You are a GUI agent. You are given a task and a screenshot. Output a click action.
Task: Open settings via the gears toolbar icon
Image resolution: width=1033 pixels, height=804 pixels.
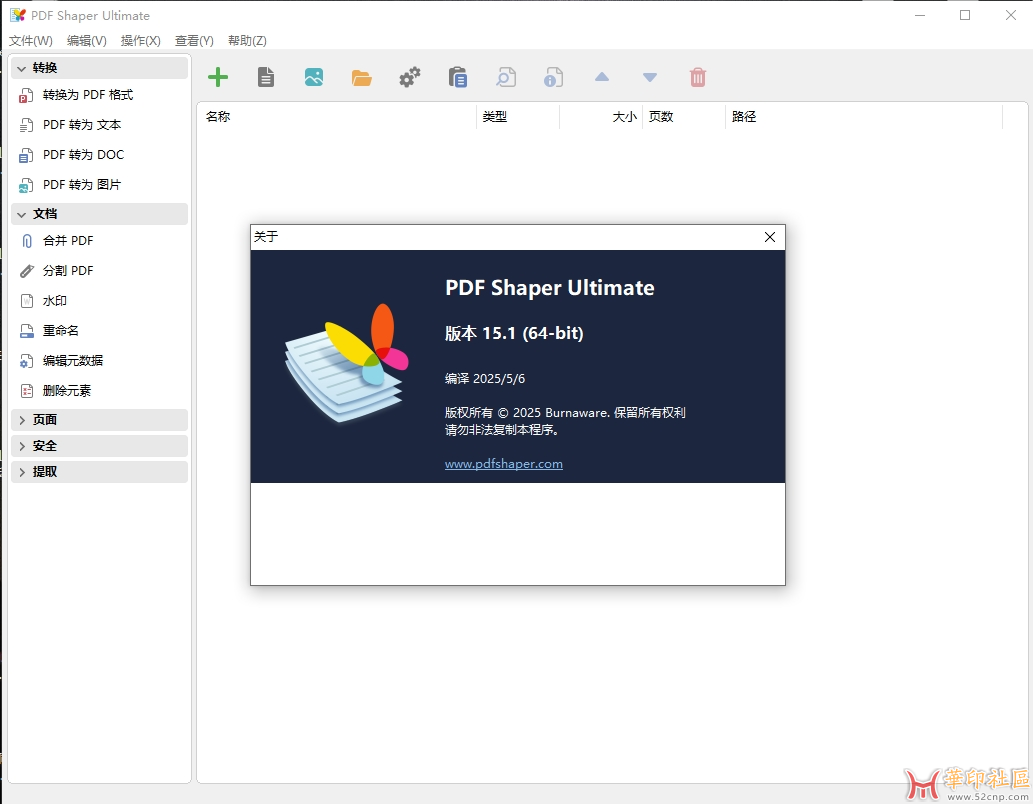(410, 77)
